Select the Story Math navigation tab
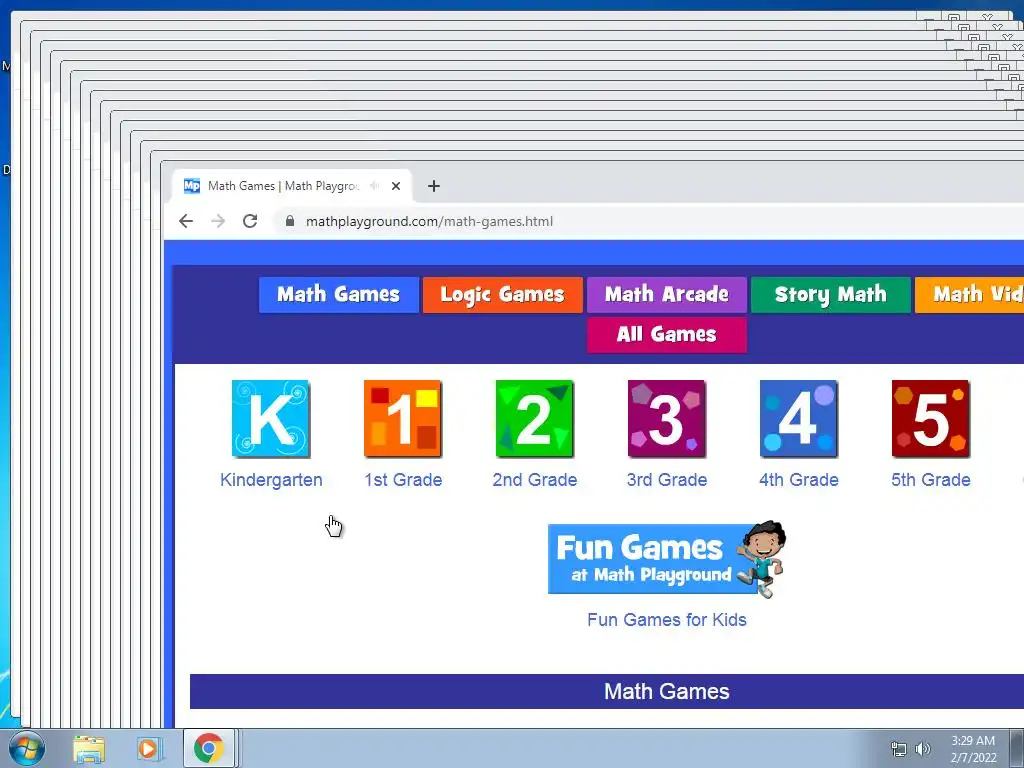This screenshot has height=768, width=1024. 831,295
